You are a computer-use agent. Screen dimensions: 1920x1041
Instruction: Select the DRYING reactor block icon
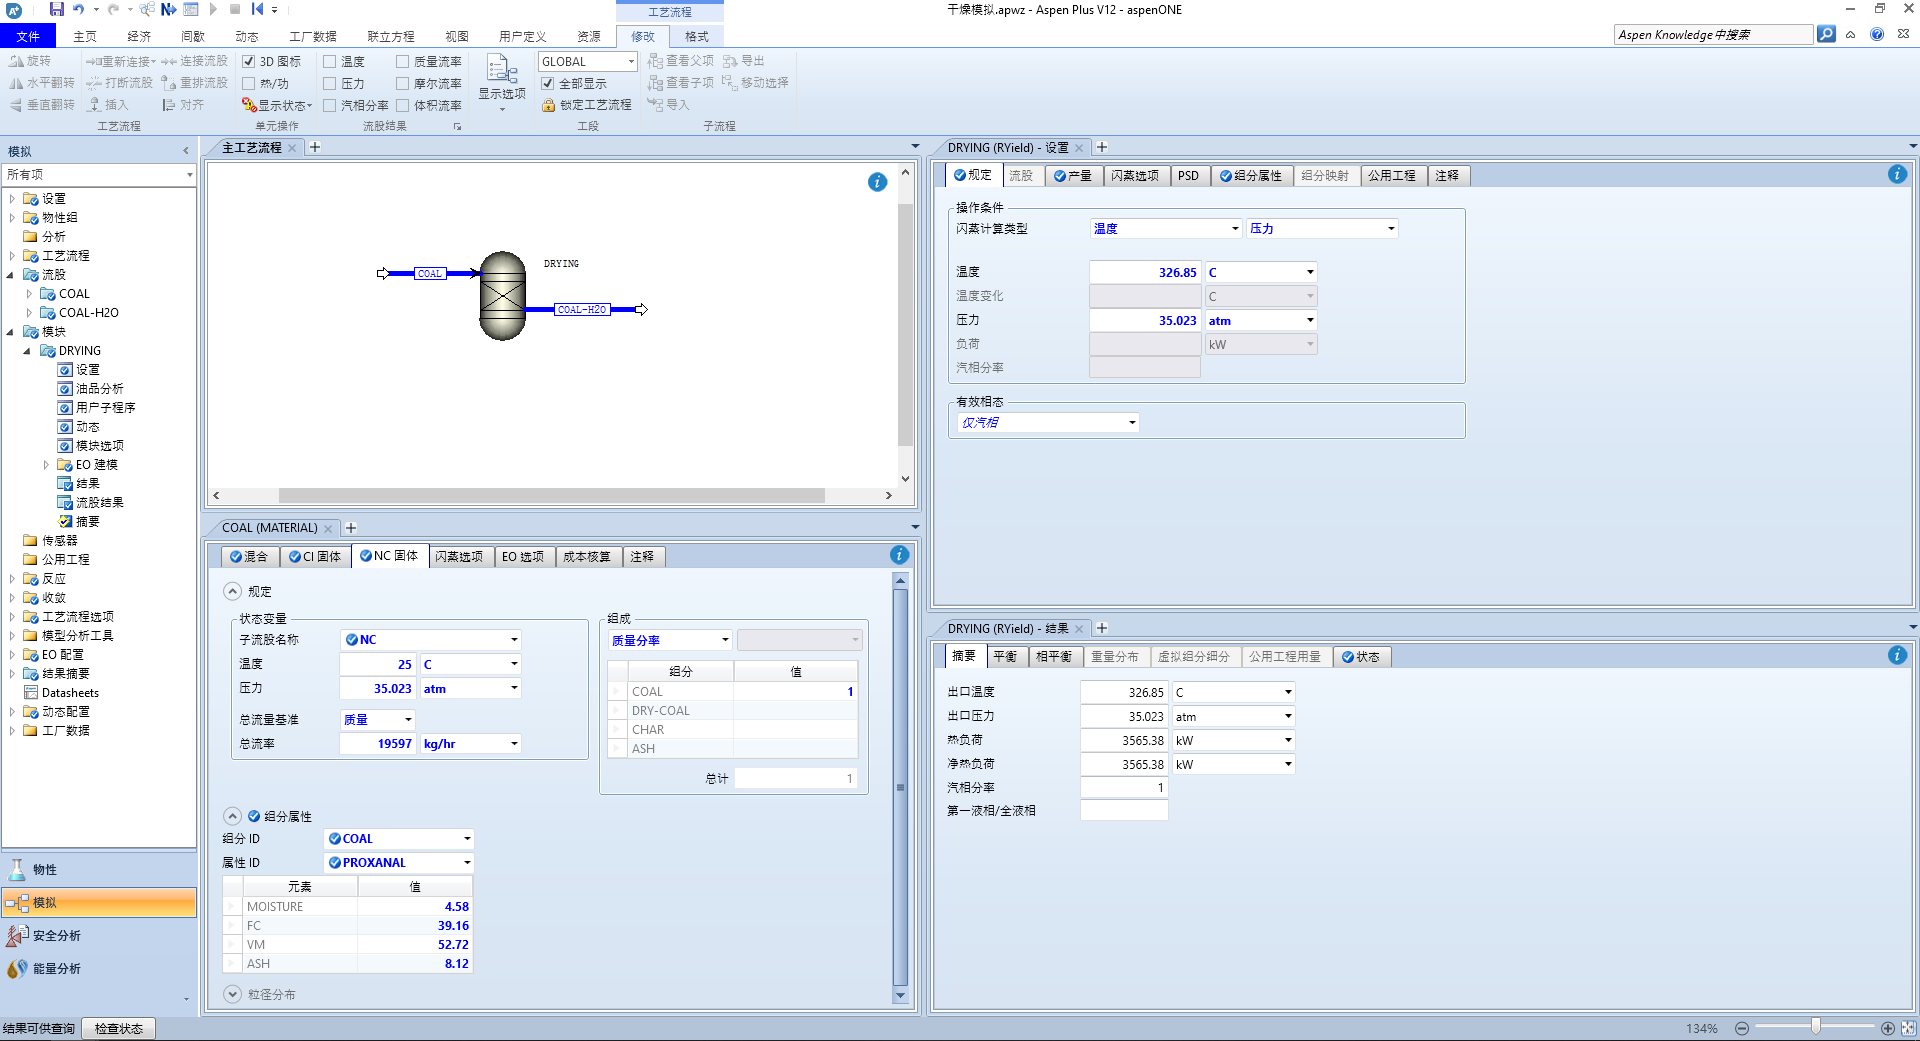502,295
